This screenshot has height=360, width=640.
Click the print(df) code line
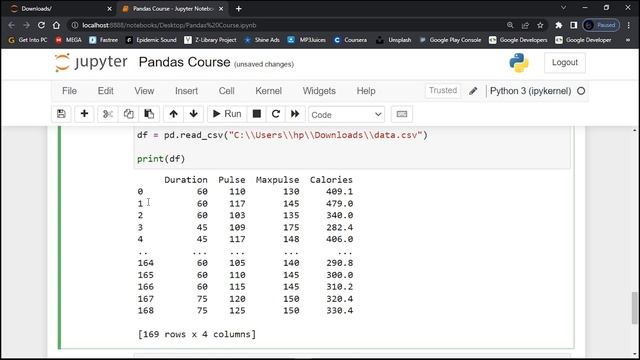coord(161,159)
